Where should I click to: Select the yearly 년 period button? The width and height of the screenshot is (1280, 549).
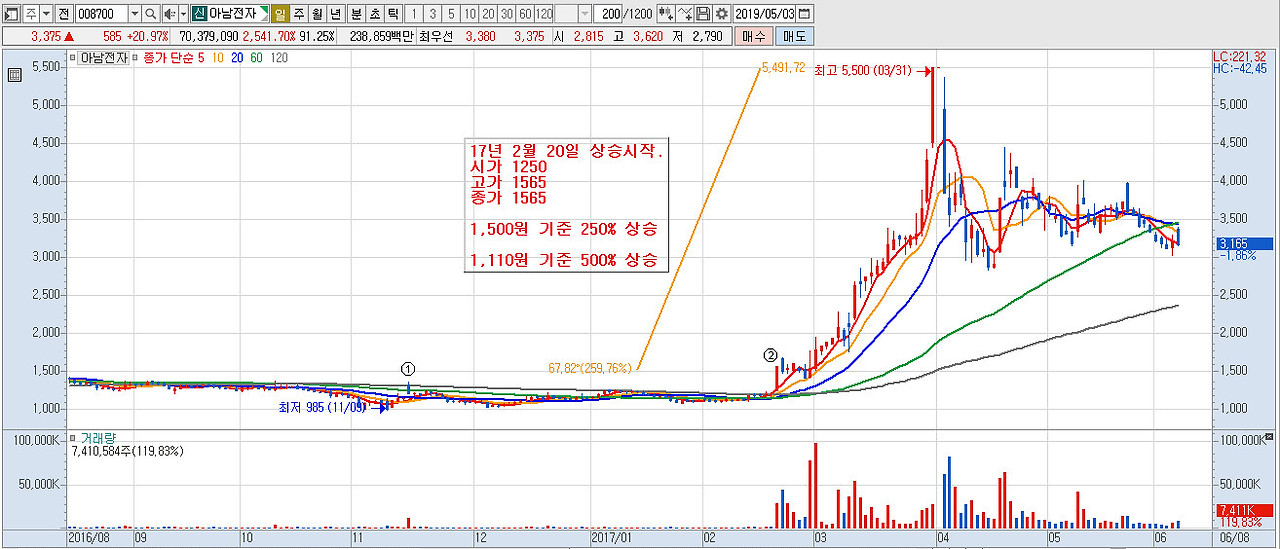(335, 14)
